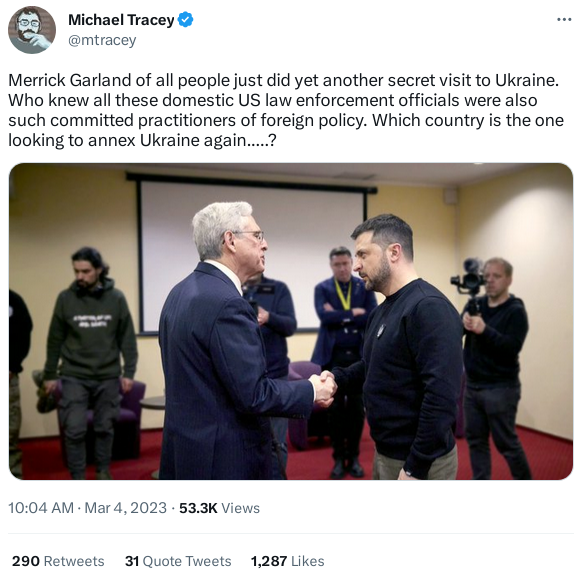The width and height of the screenshot is (588, 581).
Task: View the 53.3K Views count
Action: (x=219, y=508)
